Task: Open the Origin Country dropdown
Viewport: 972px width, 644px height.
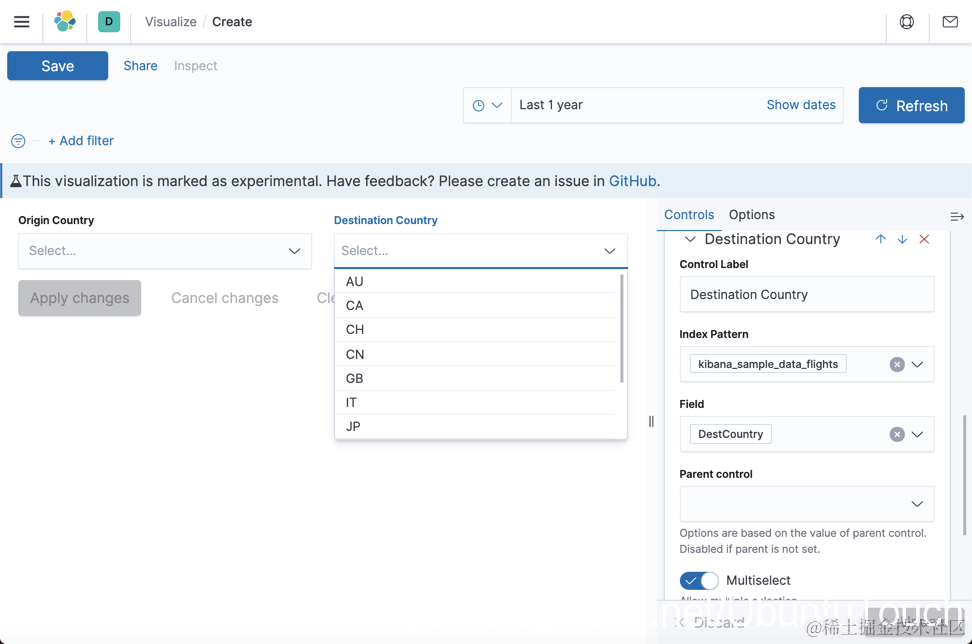Action: (165, 251)
